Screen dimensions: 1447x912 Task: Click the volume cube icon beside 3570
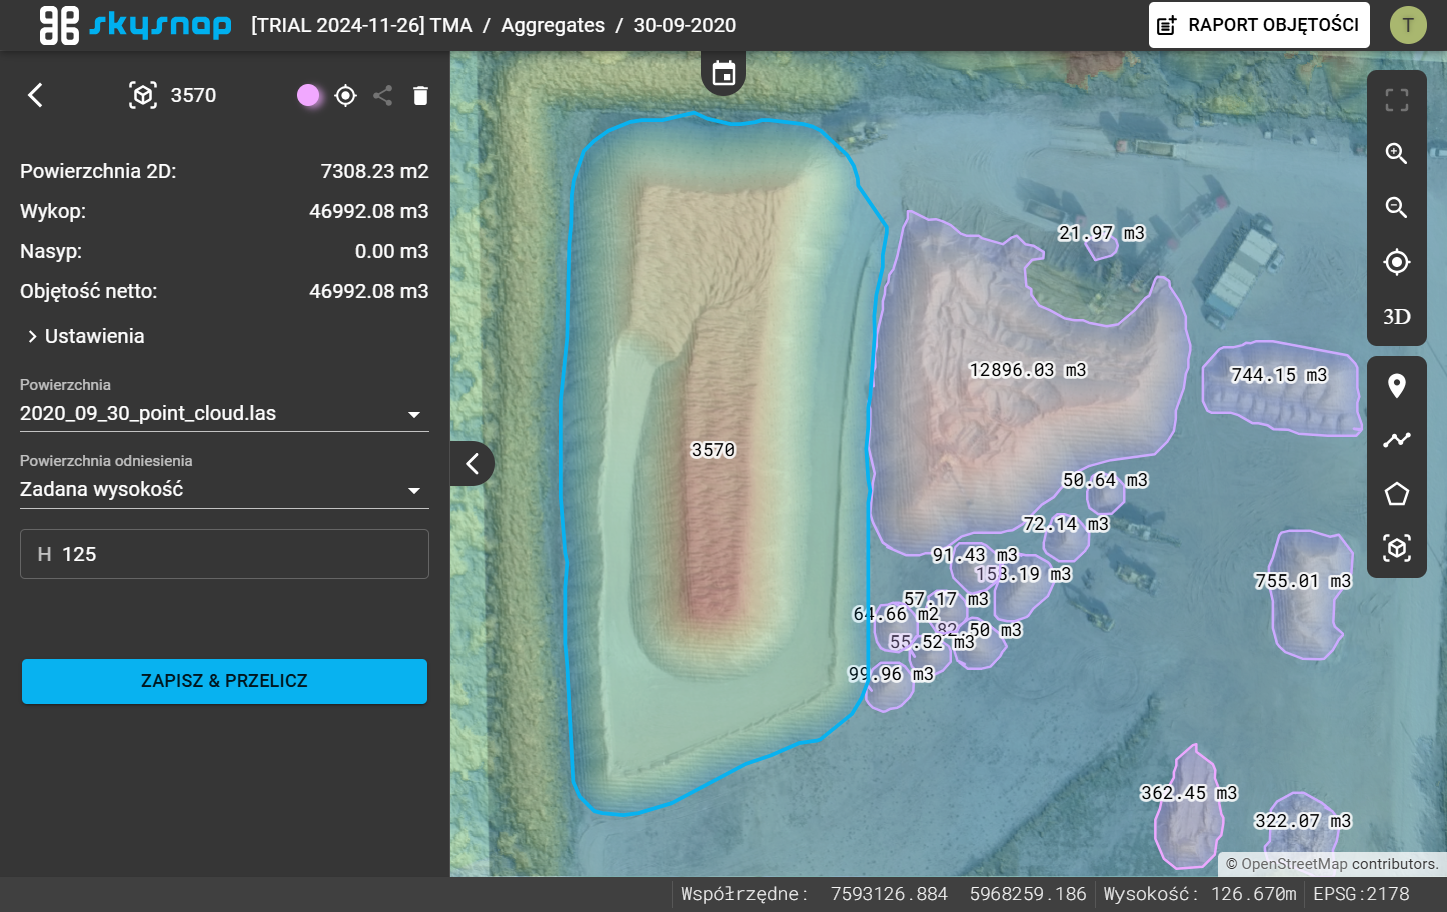[143, 95]
